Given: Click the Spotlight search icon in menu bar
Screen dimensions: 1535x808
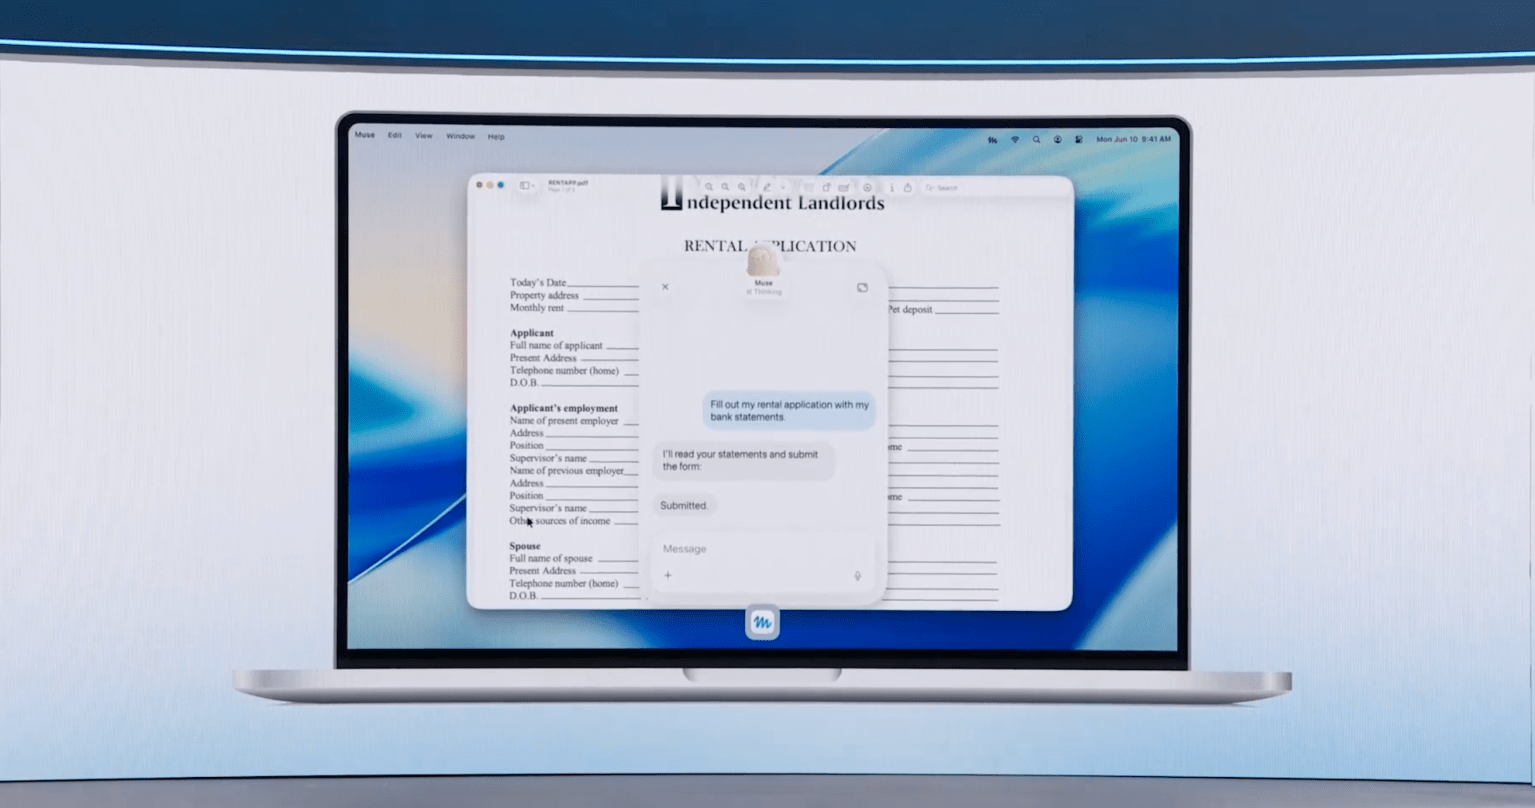Looking at the screenshot, I should coord(1036,140).
